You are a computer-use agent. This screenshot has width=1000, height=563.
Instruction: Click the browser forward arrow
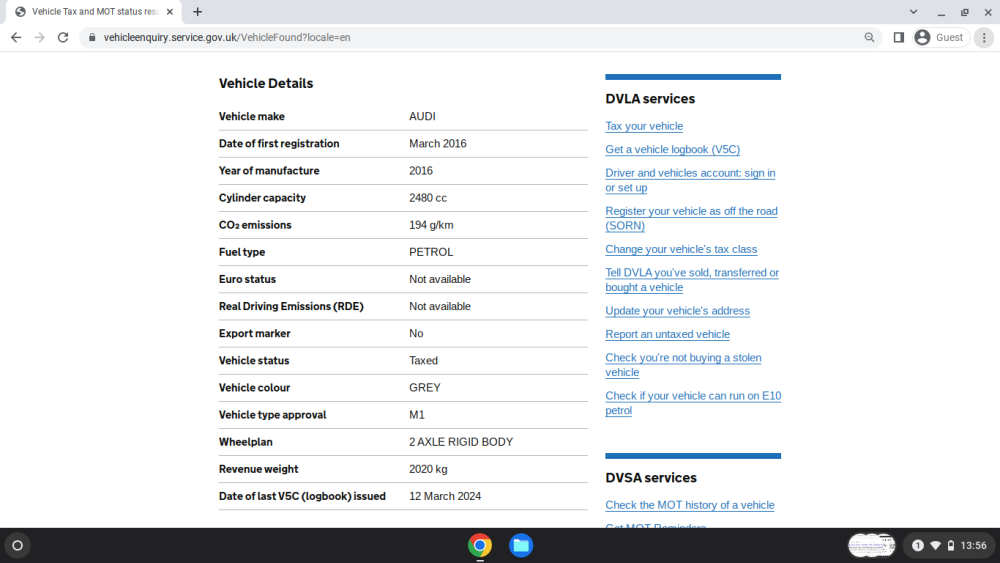click(x=40, y=38)
